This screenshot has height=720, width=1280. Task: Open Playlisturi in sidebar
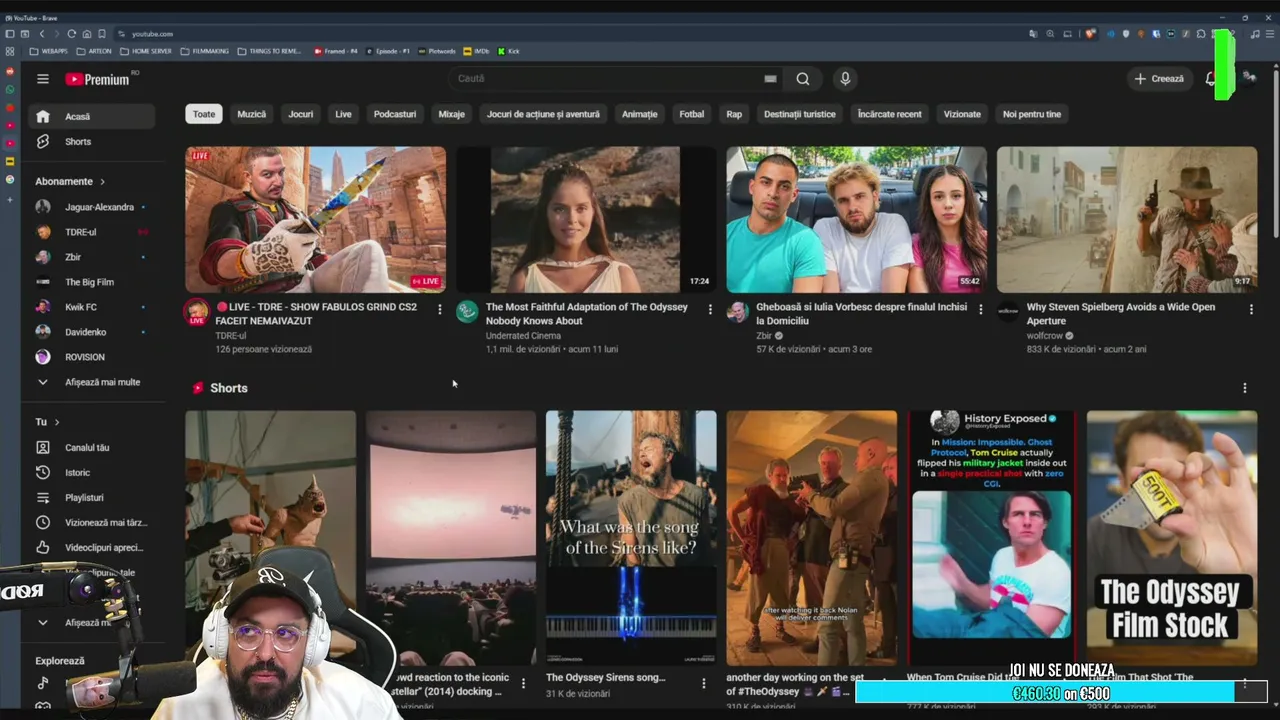click(x=92, y=497)
